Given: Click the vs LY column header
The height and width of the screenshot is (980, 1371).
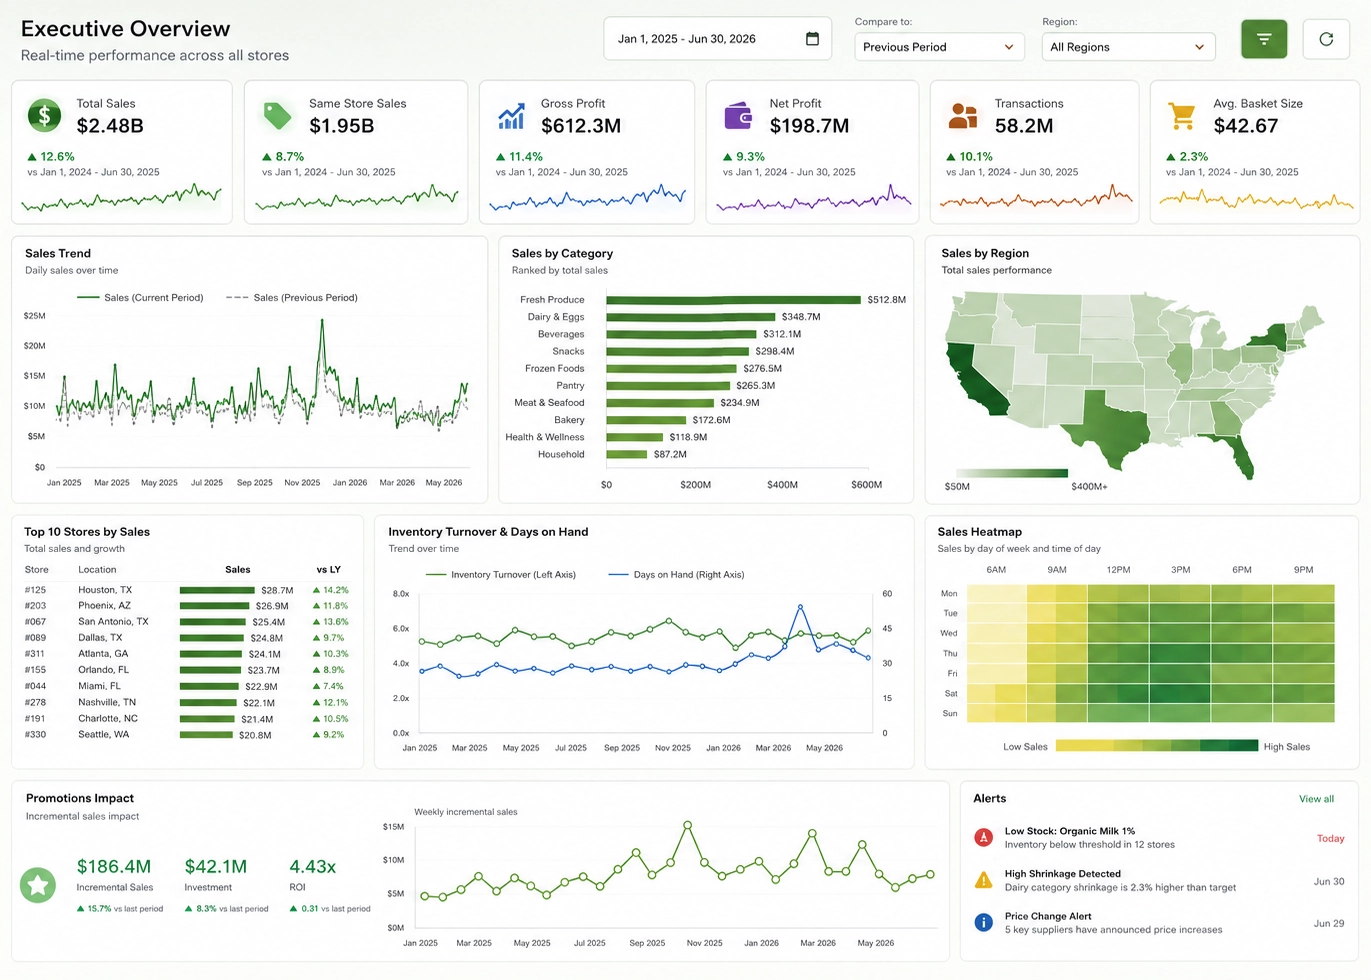Looking at the screenshot, I should tap(329, 570).
